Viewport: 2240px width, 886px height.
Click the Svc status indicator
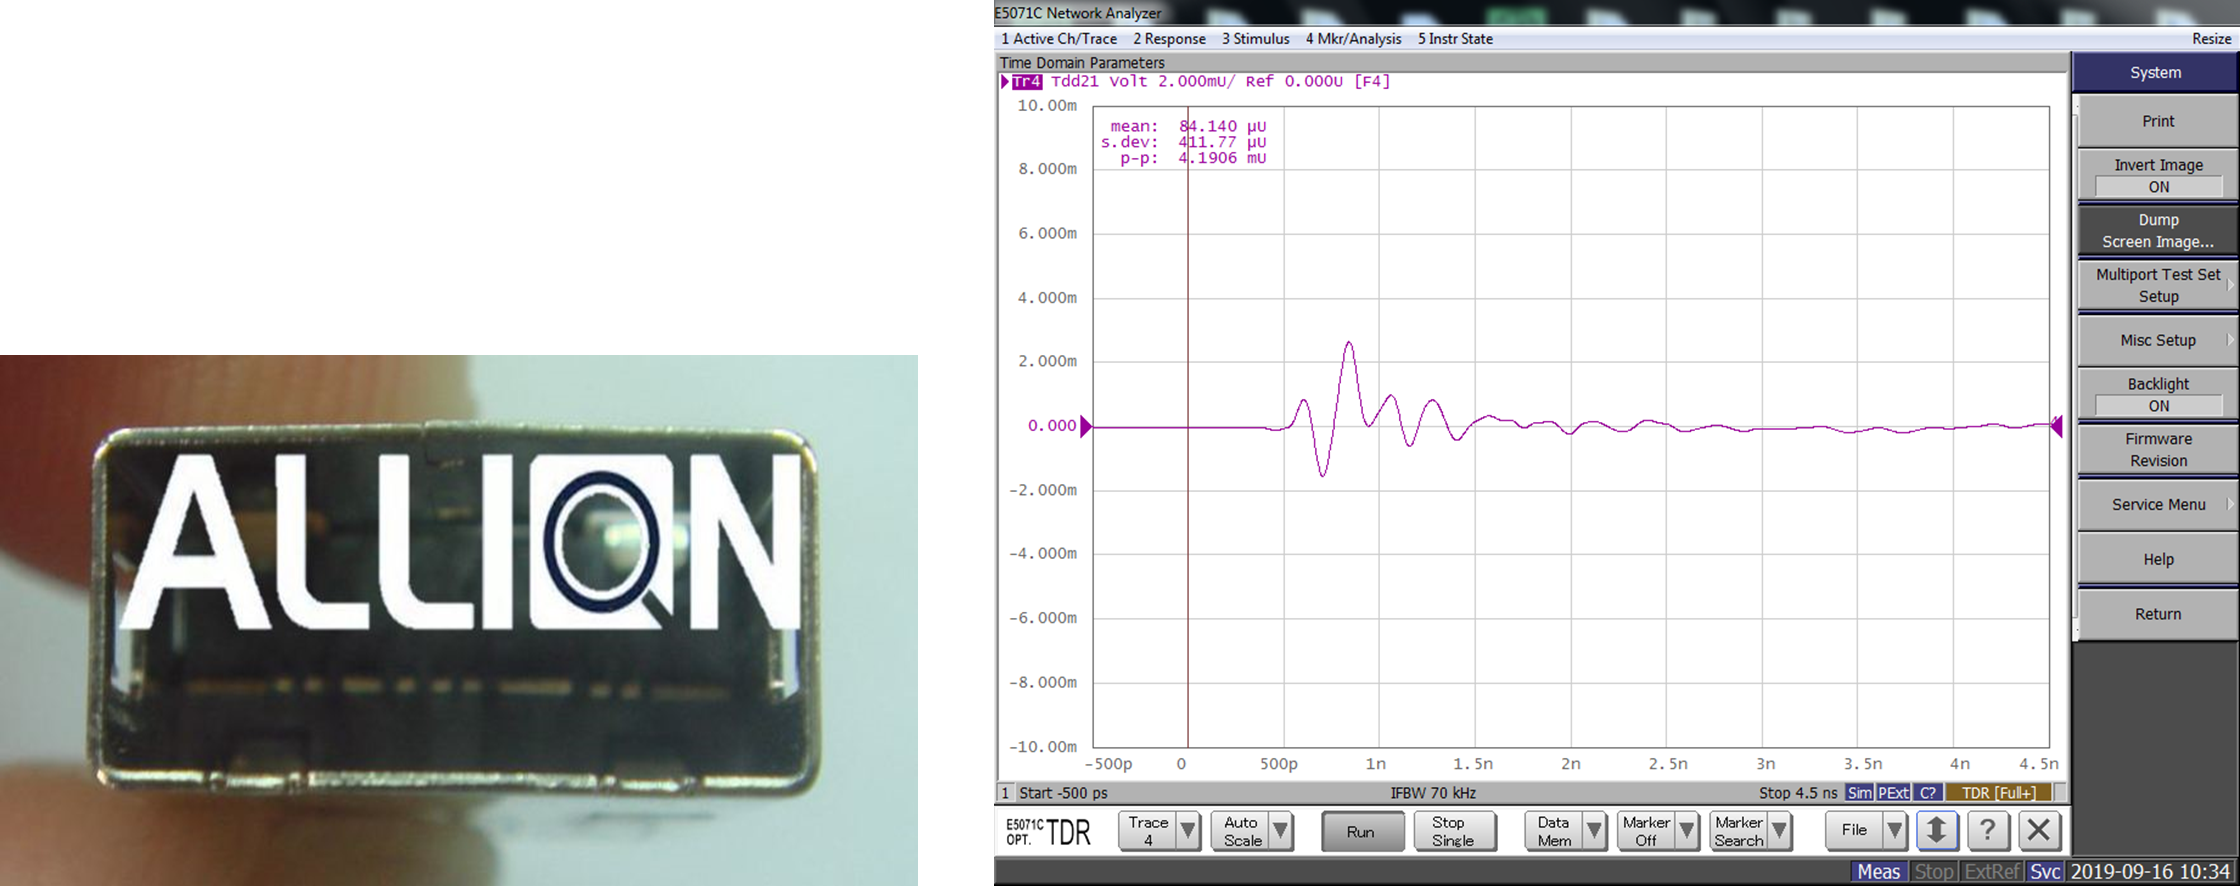pos(2044,872)
